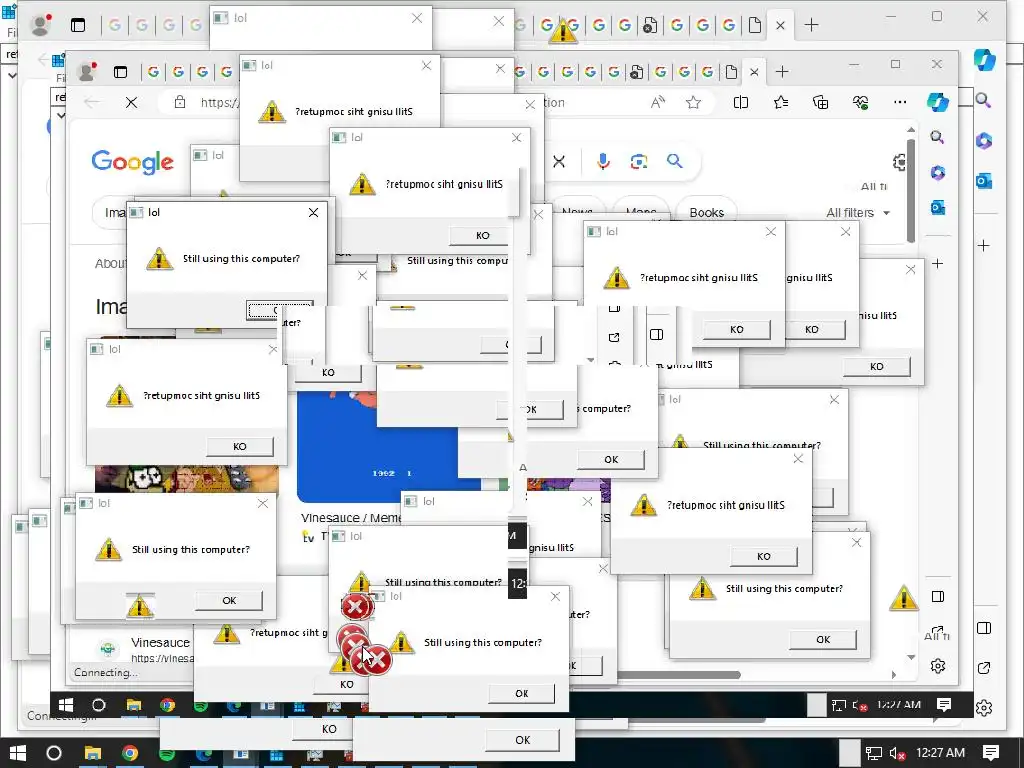Image resolution: width=1024 pixels, height=768 pixels.
Task: Open Collections in the inner Edge toolbar
Action: point(820,103)
